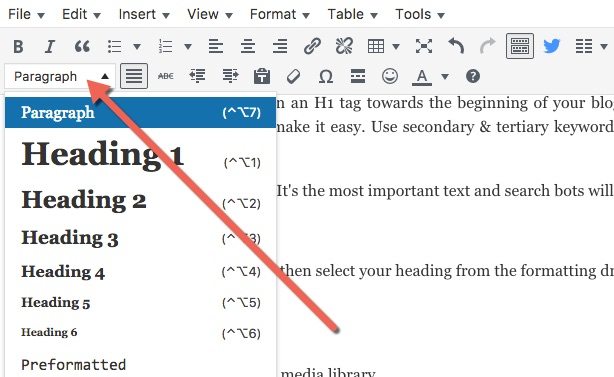This screenshot has width=614, height=377.
Task: Click the columns layout icon
Action: [x=584, y=46]
